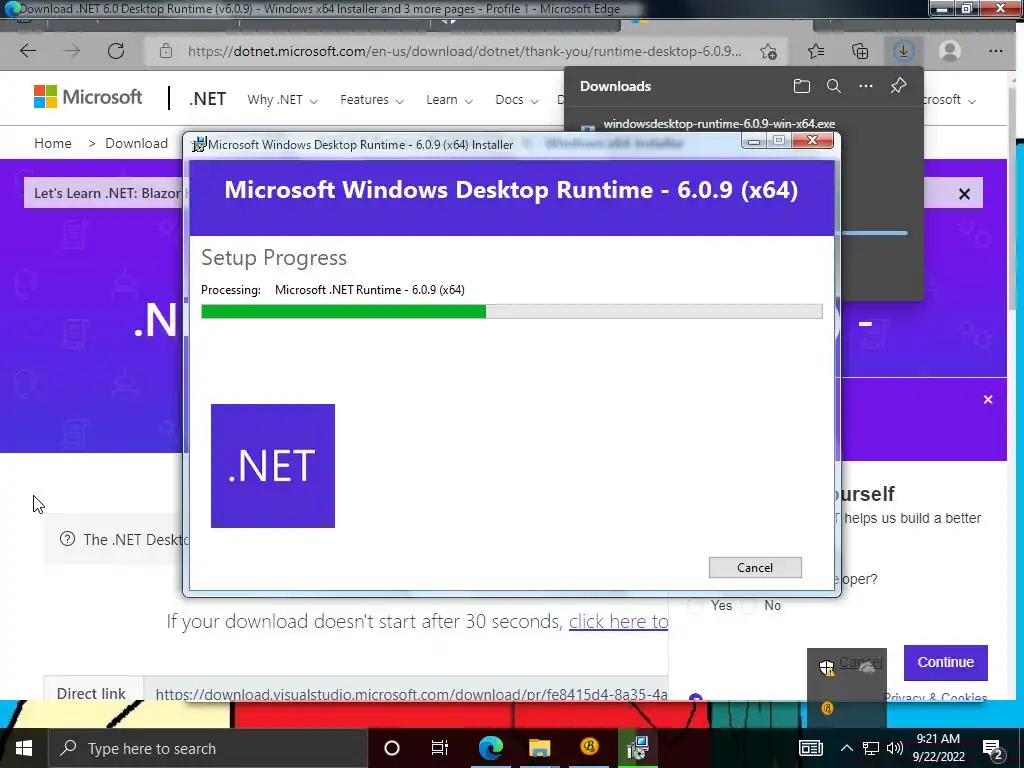Switch to Microsoft Edge on taskbar
1024x768 pixels.
coord(490,748)
